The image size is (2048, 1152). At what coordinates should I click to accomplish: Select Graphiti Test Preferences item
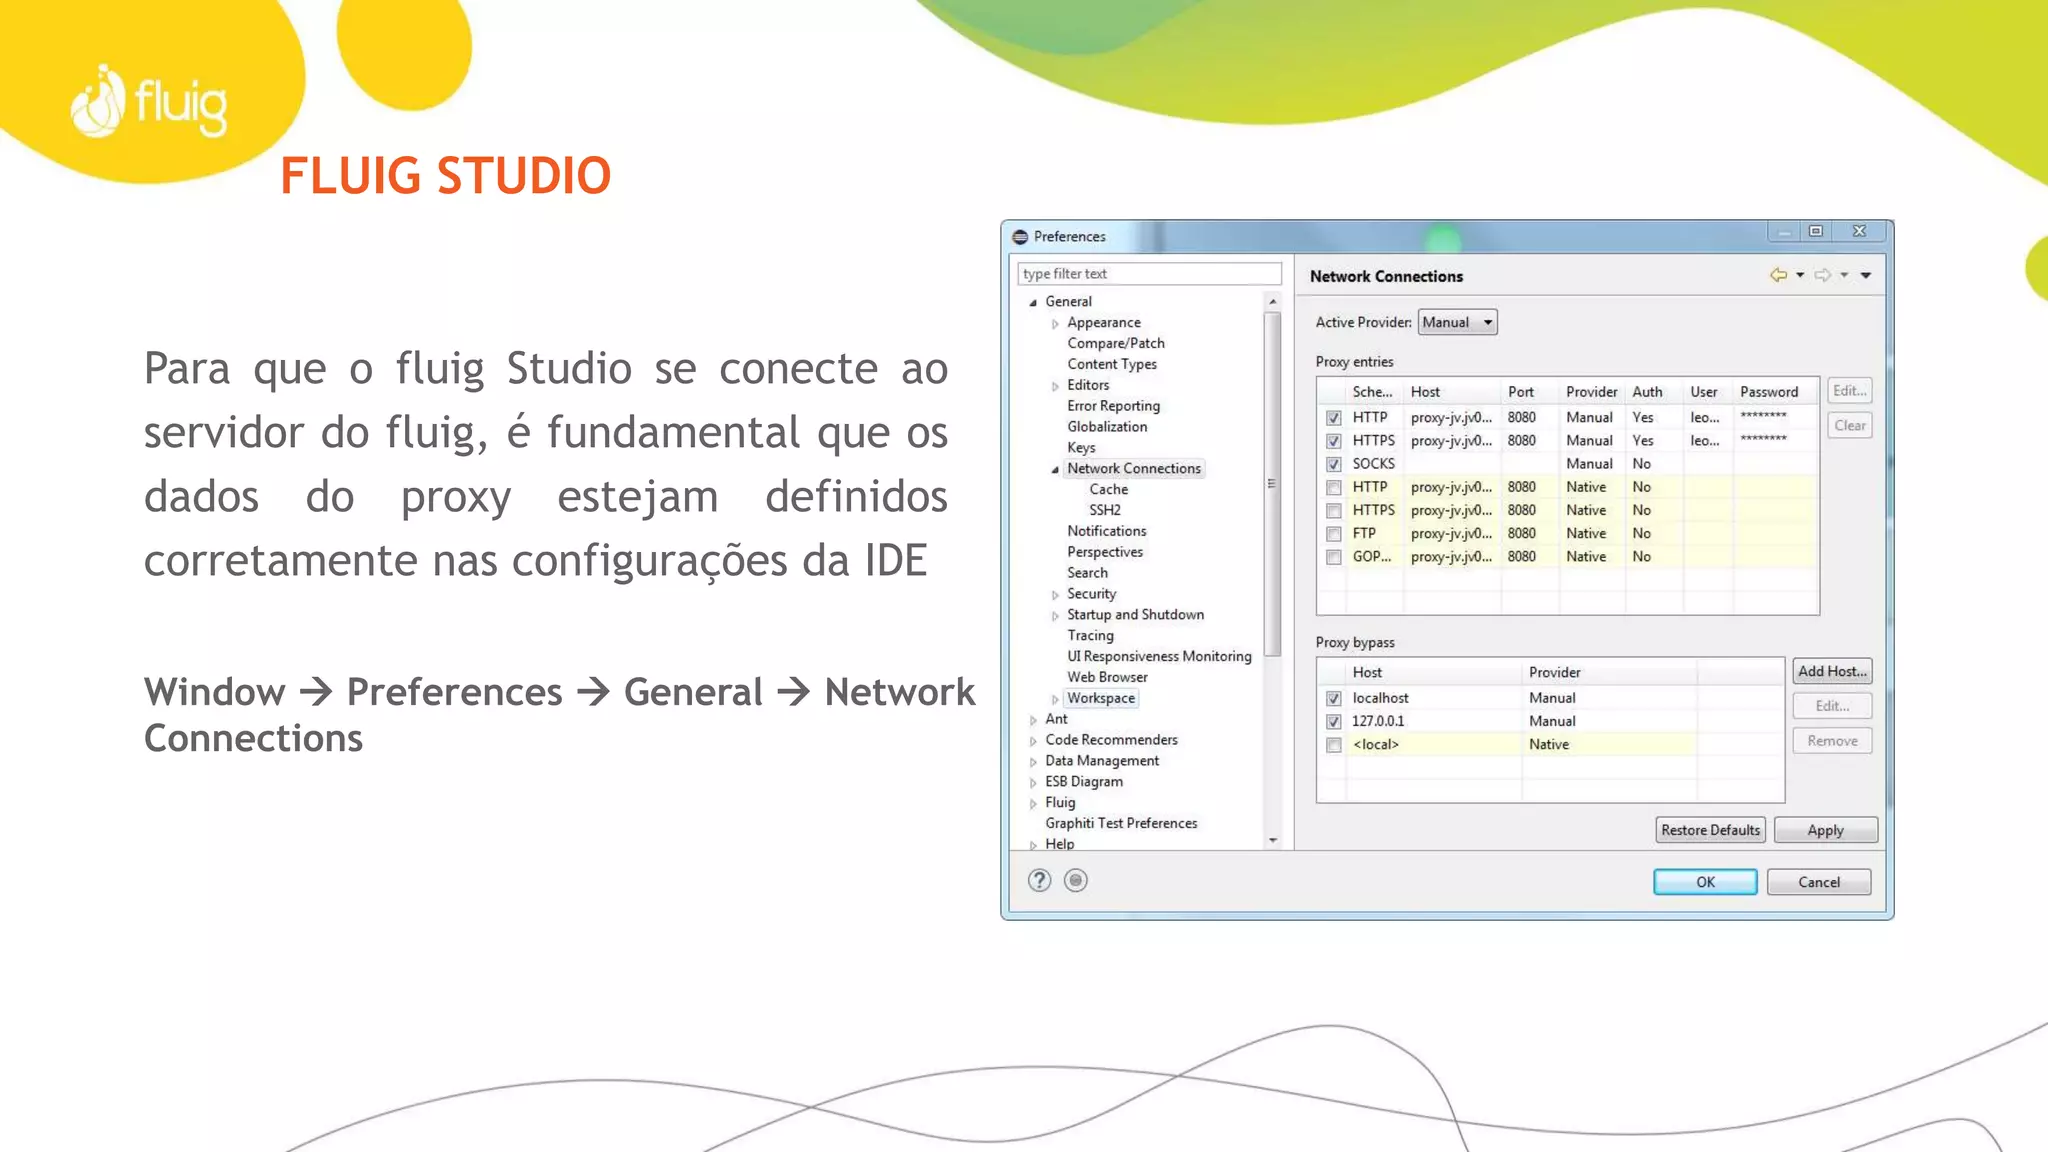click(1121, 823)
